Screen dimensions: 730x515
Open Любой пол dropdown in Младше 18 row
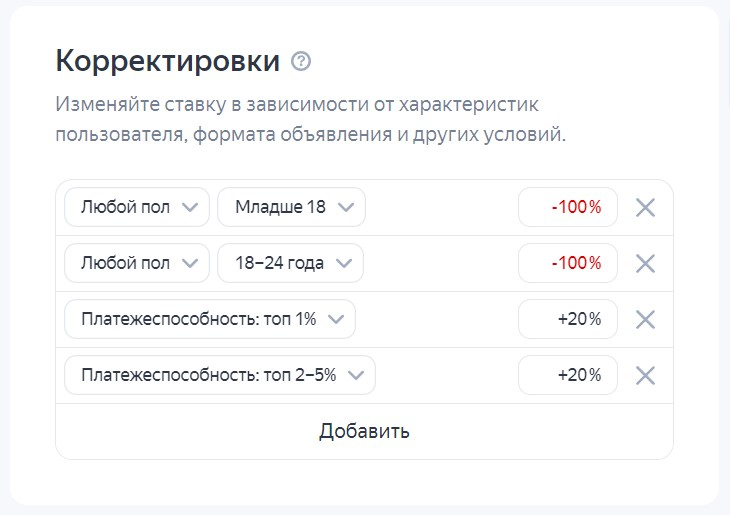(137, 208)
